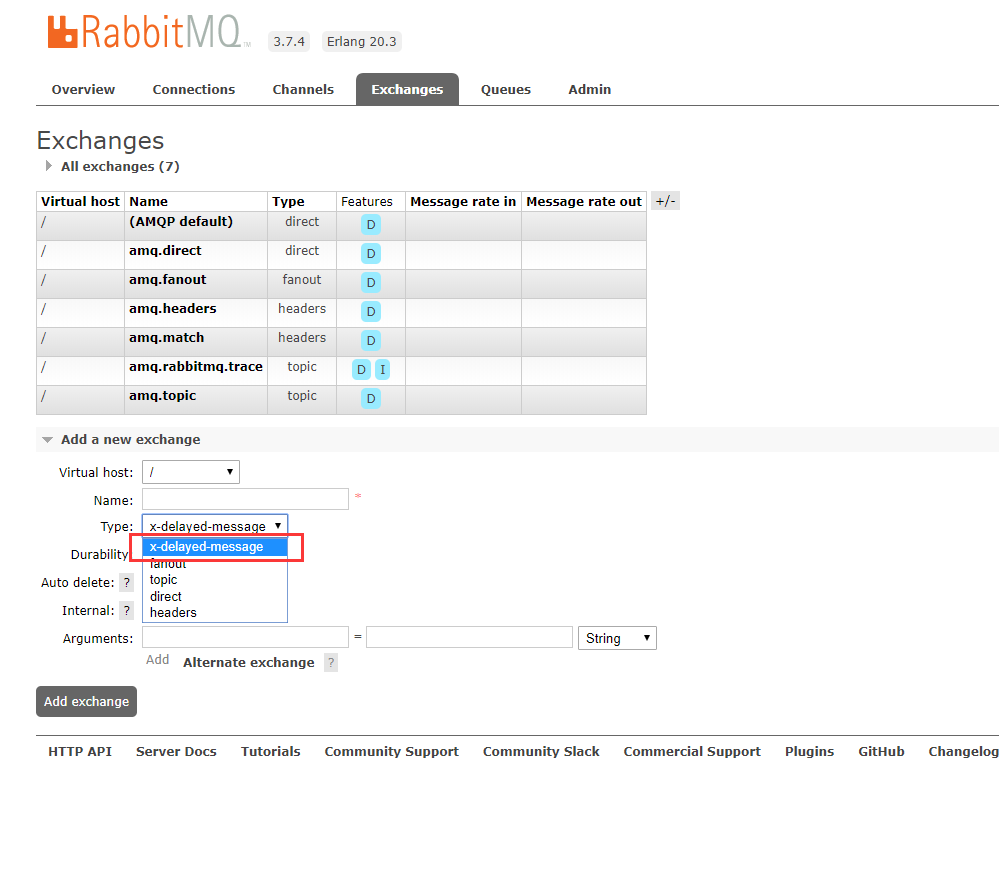
Task: Focus the exchange Name input field
Action: tap(245, 499)
